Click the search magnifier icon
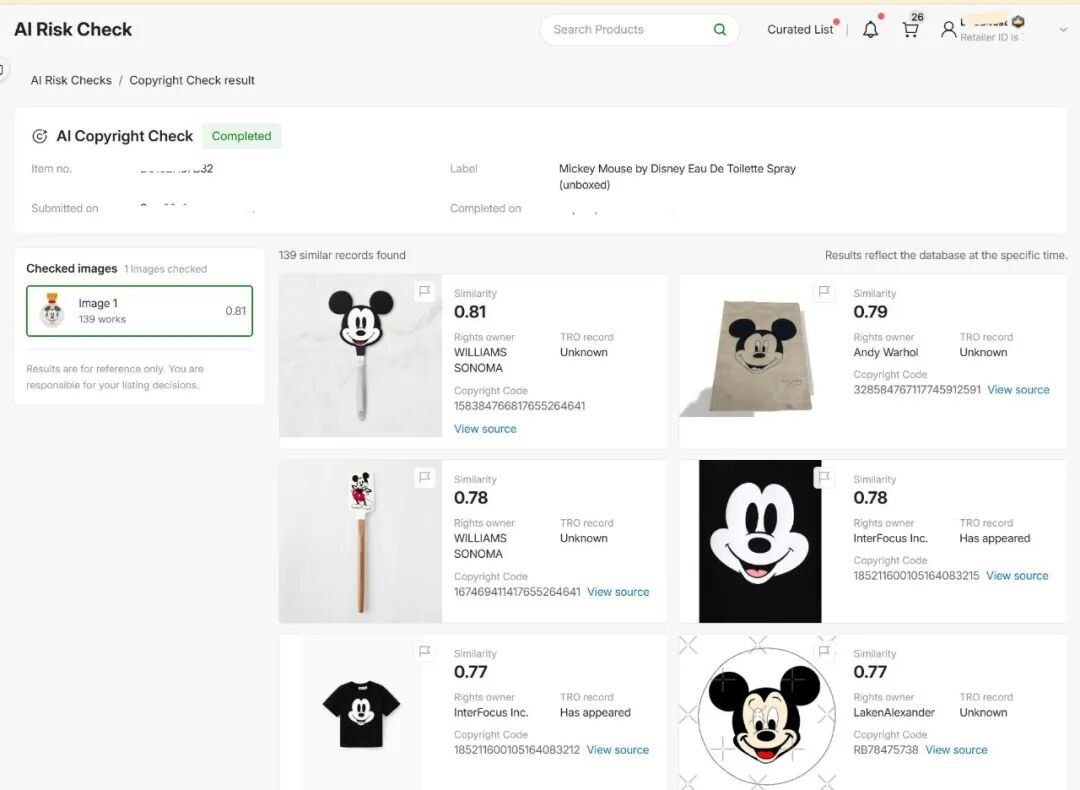The image size is (1080, 790). [720, 30]
